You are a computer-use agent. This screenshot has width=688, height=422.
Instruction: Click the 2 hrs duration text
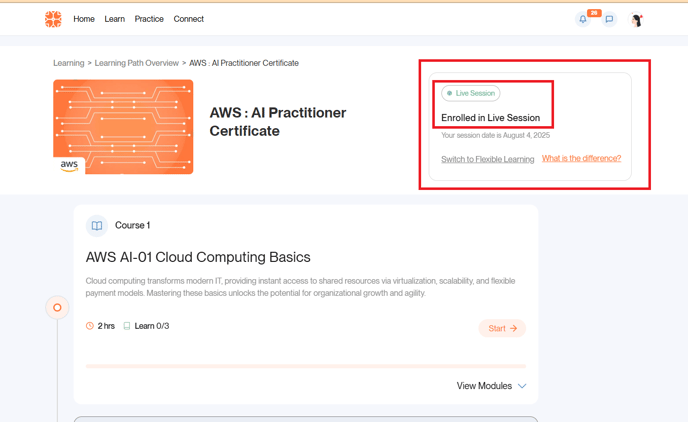click(106, 326)
